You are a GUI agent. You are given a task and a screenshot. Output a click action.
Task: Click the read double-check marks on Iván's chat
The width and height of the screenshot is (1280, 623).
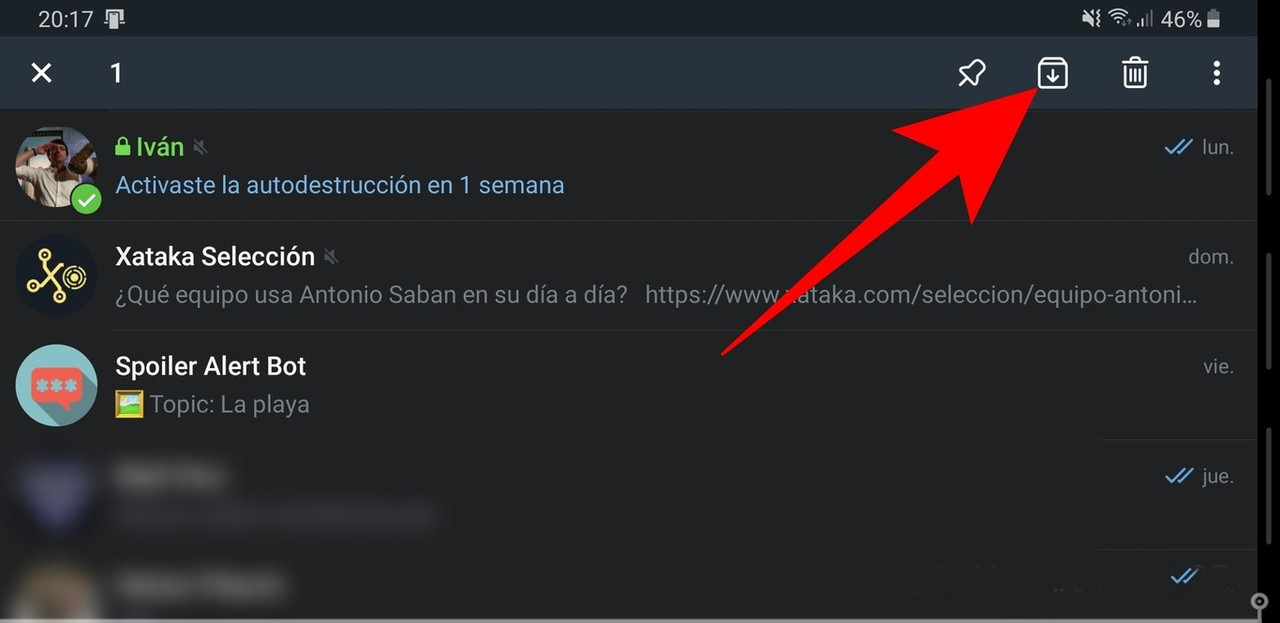(x=1179, y=147)
